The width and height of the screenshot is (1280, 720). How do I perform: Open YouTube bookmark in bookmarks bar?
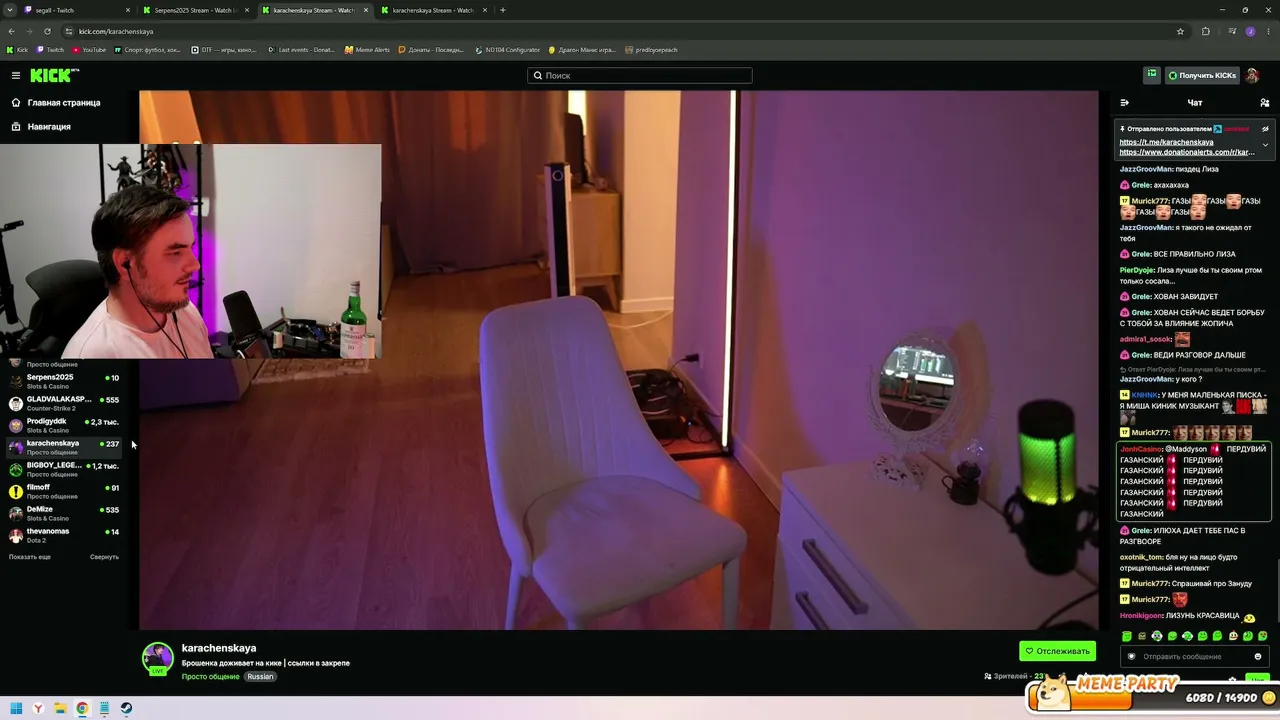89,50
